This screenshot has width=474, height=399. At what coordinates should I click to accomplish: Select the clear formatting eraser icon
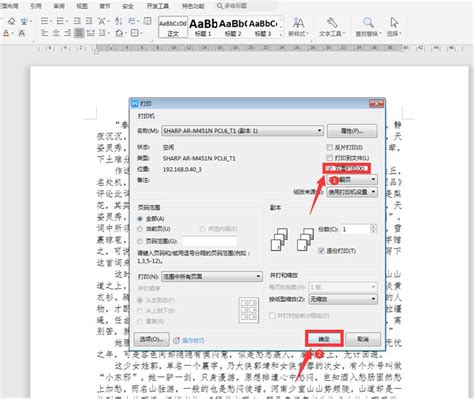pyautogui.click(x=11, y=21)
